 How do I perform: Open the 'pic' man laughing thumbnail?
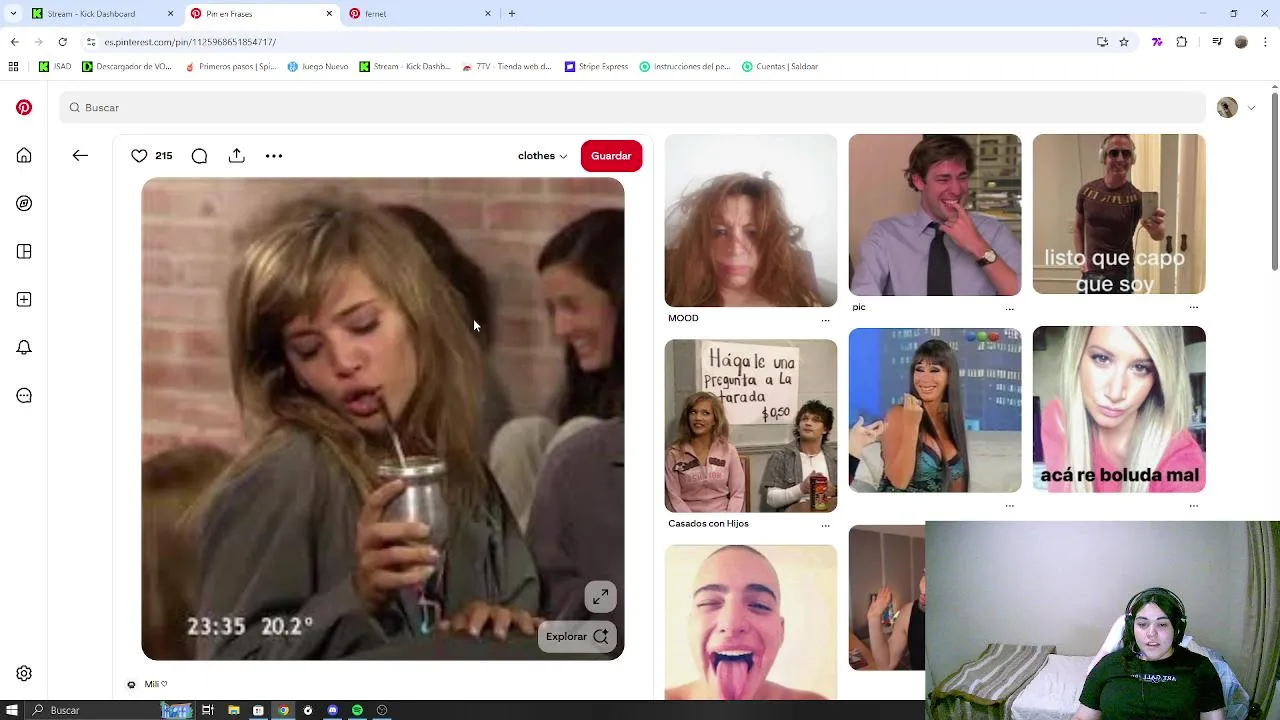(935, 215)
